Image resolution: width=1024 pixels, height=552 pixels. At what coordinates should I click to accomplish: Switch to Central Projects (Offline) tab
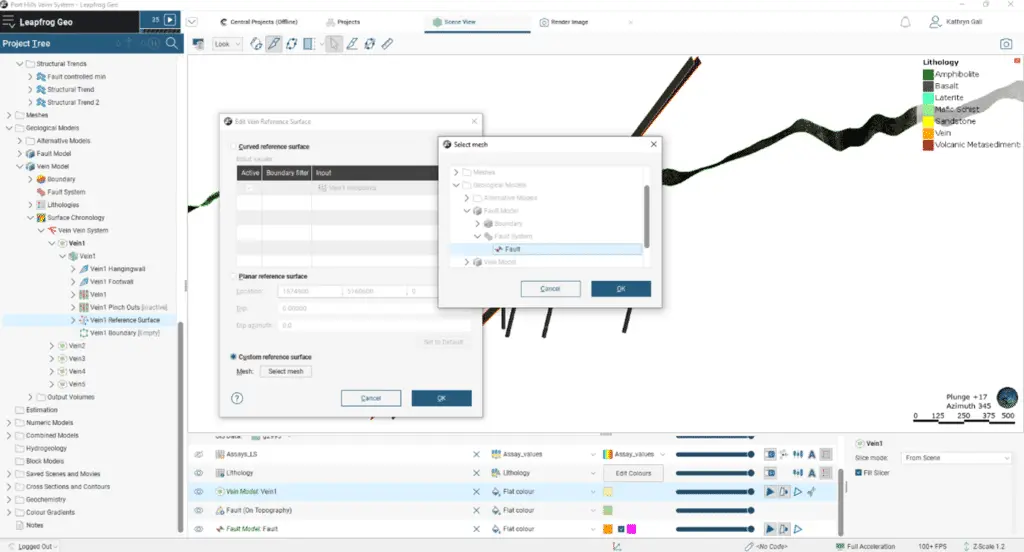coord(259,22)
